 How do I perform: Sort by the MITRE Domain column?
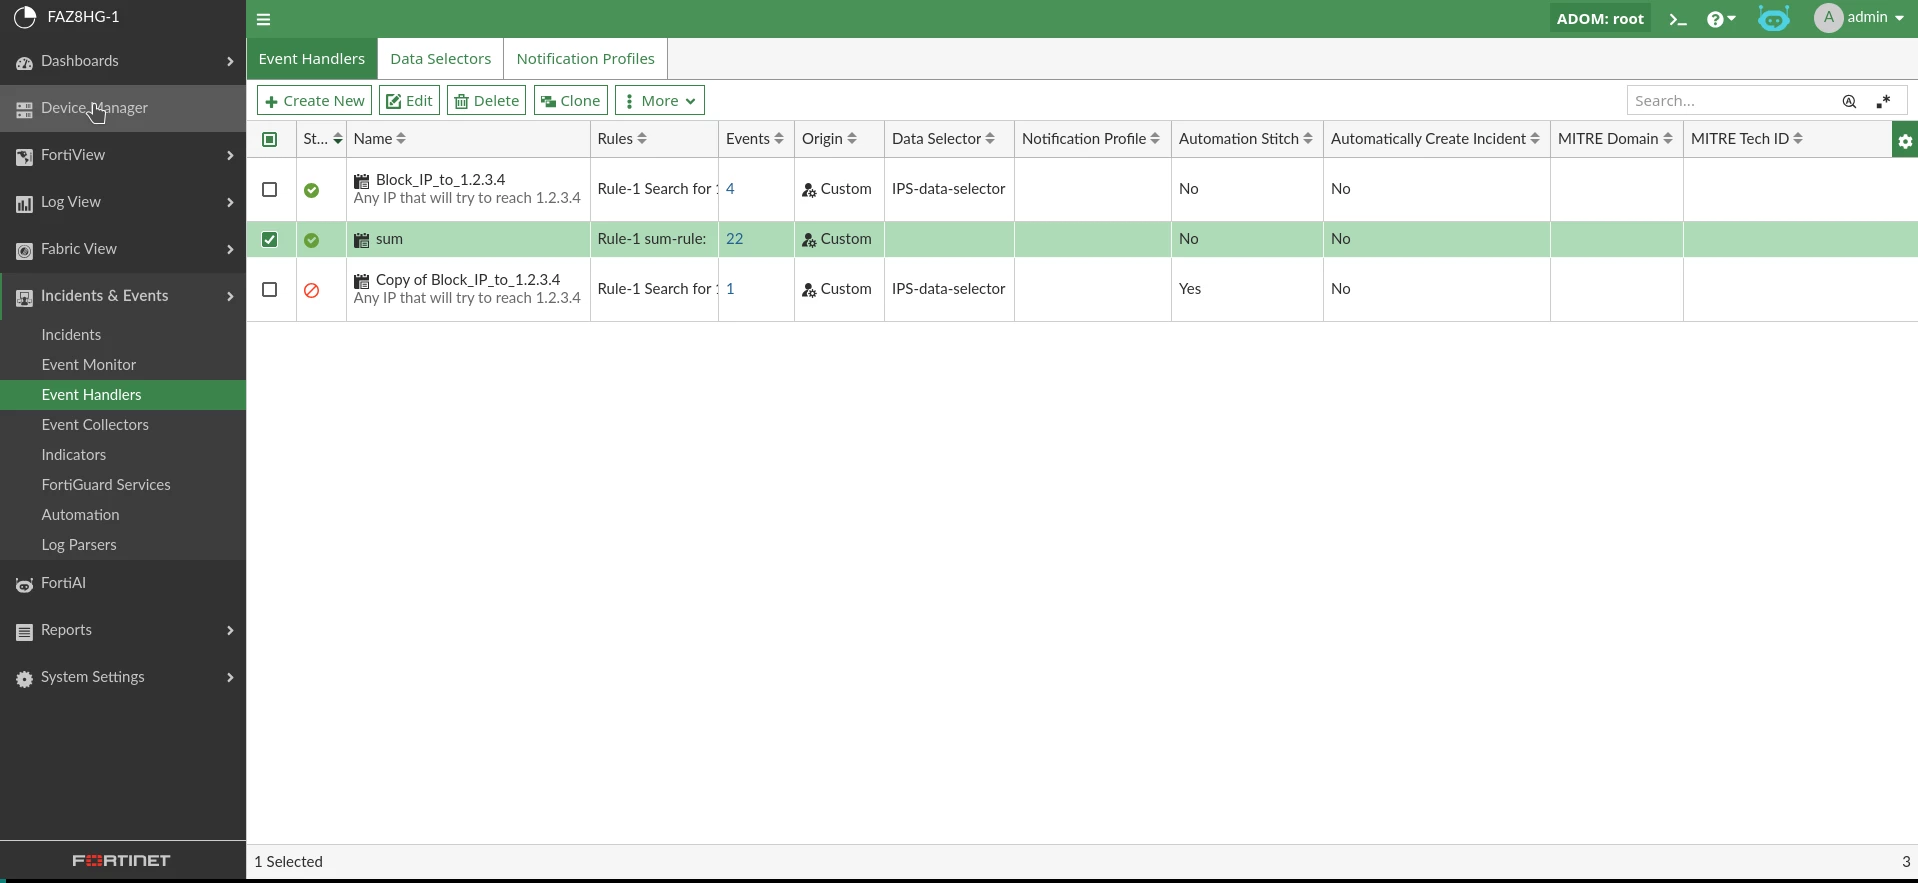point(1615,139)
